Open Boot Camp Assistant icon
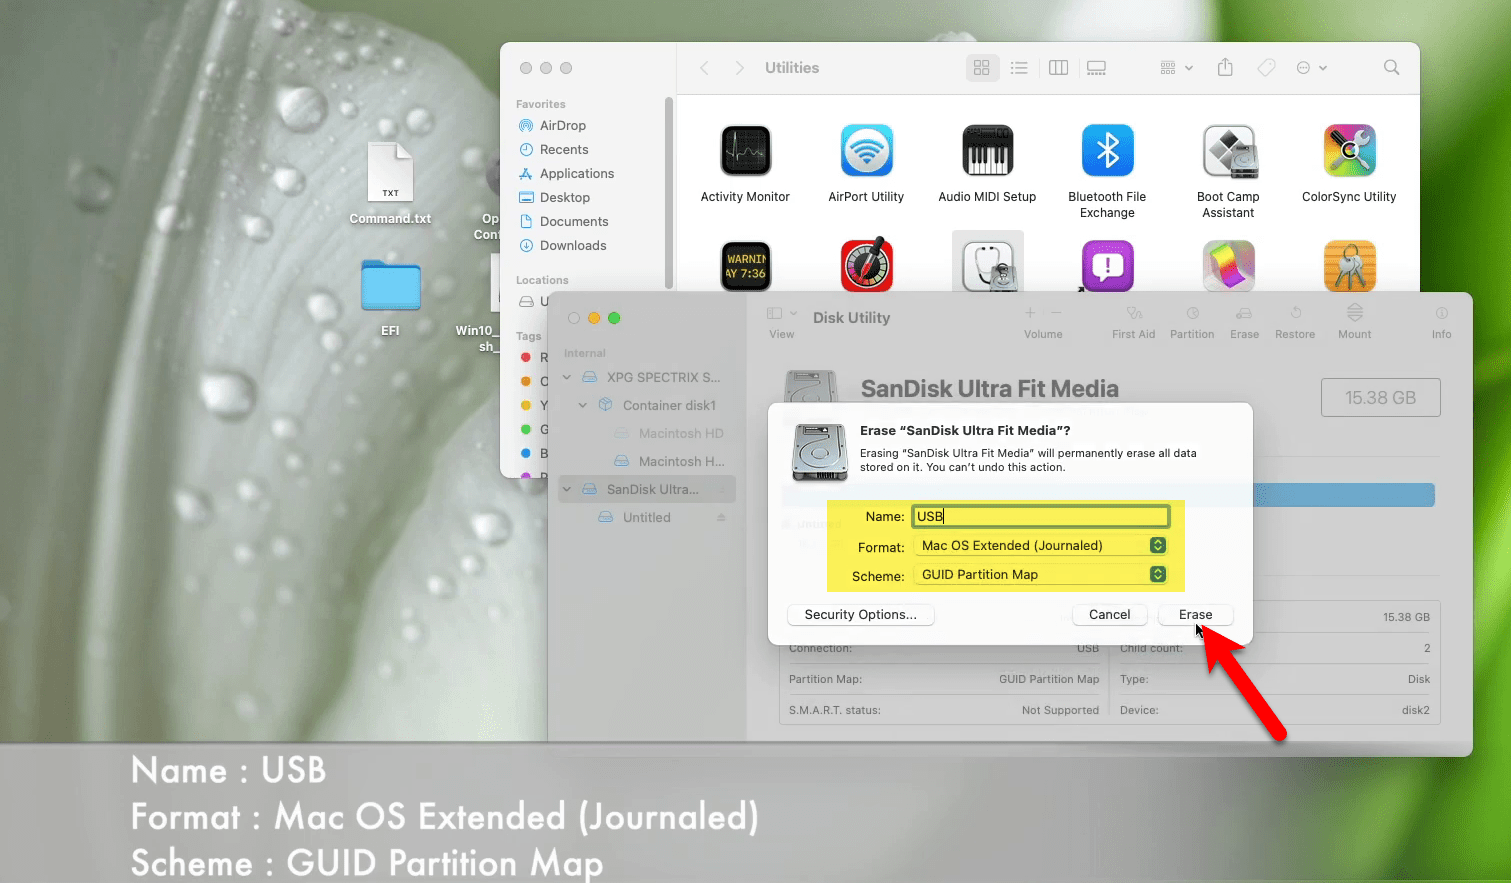 coord(1228,151)
